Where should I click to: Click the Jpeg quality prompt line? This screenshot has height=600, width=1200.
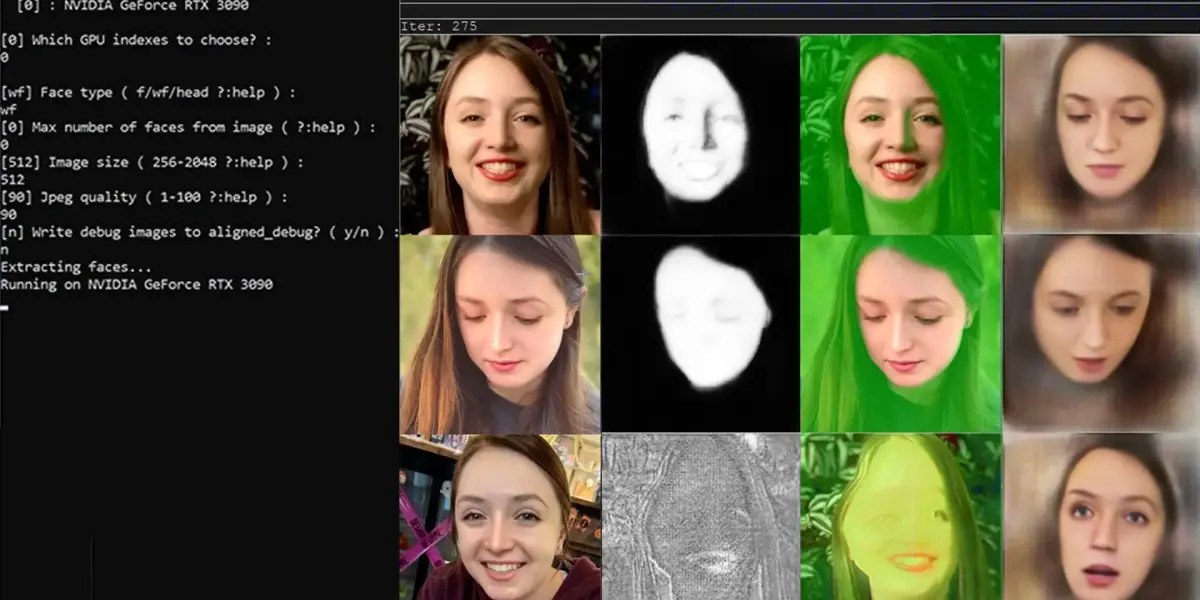pyautogui.click(x=144, y=197)
